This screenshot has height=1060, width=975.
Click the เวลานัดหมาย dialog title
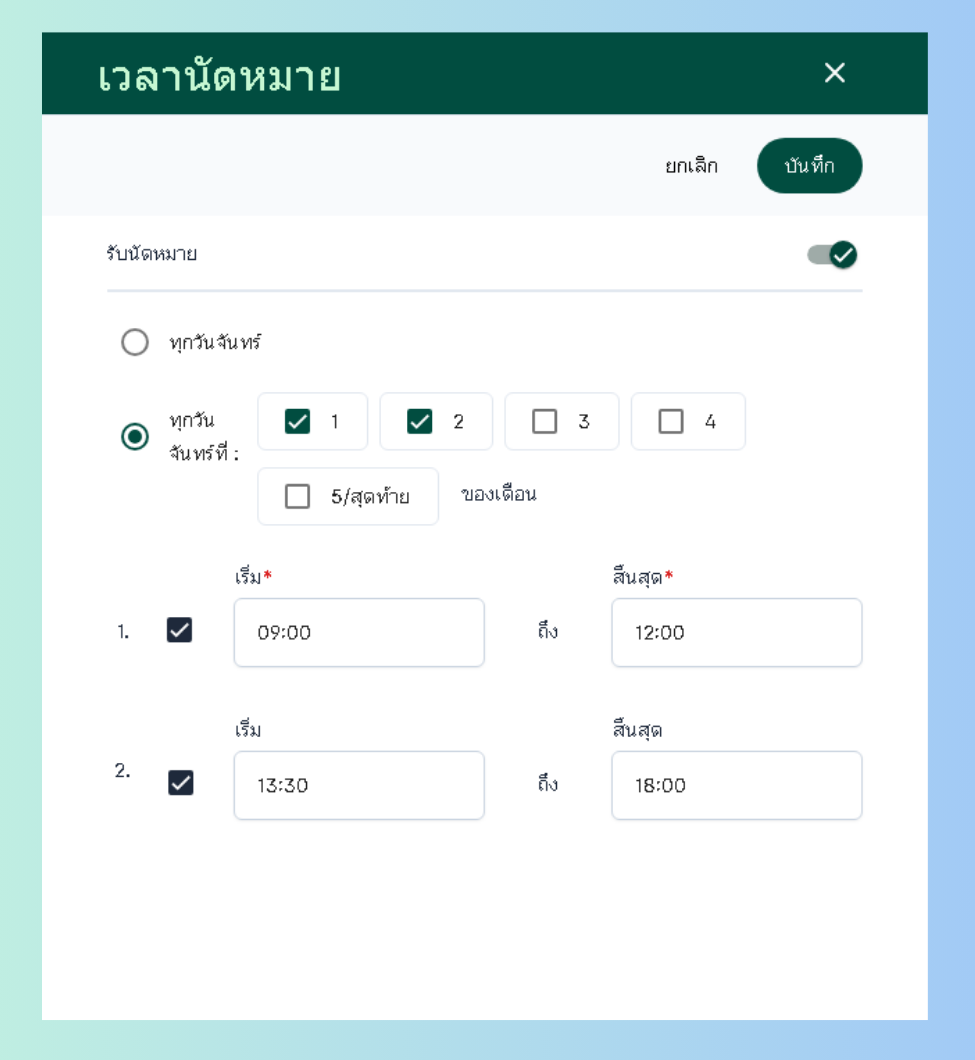pos(219,76)
